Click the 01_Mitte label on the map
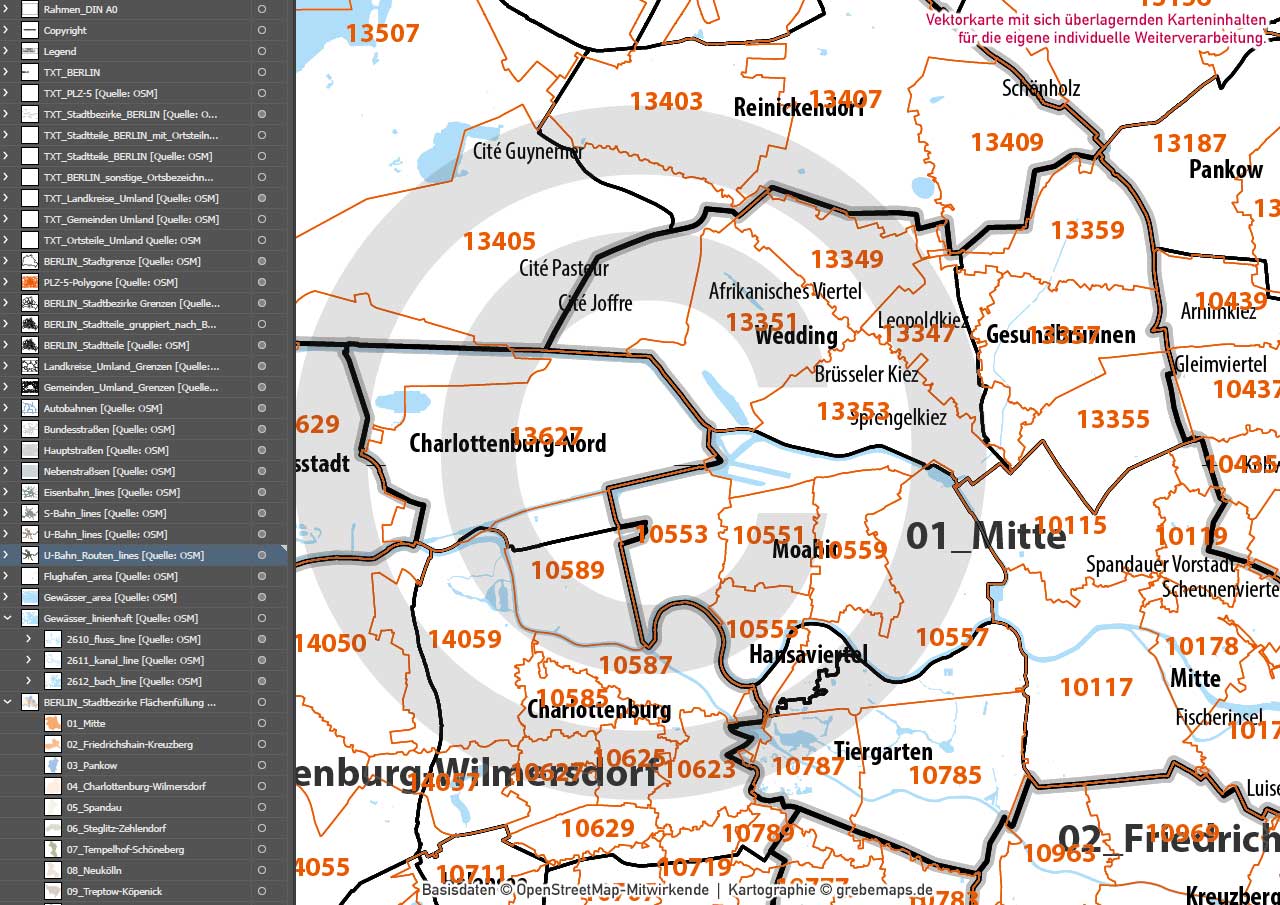The width and height of the screenshot is (1280, 905). (x=985, y=537)
